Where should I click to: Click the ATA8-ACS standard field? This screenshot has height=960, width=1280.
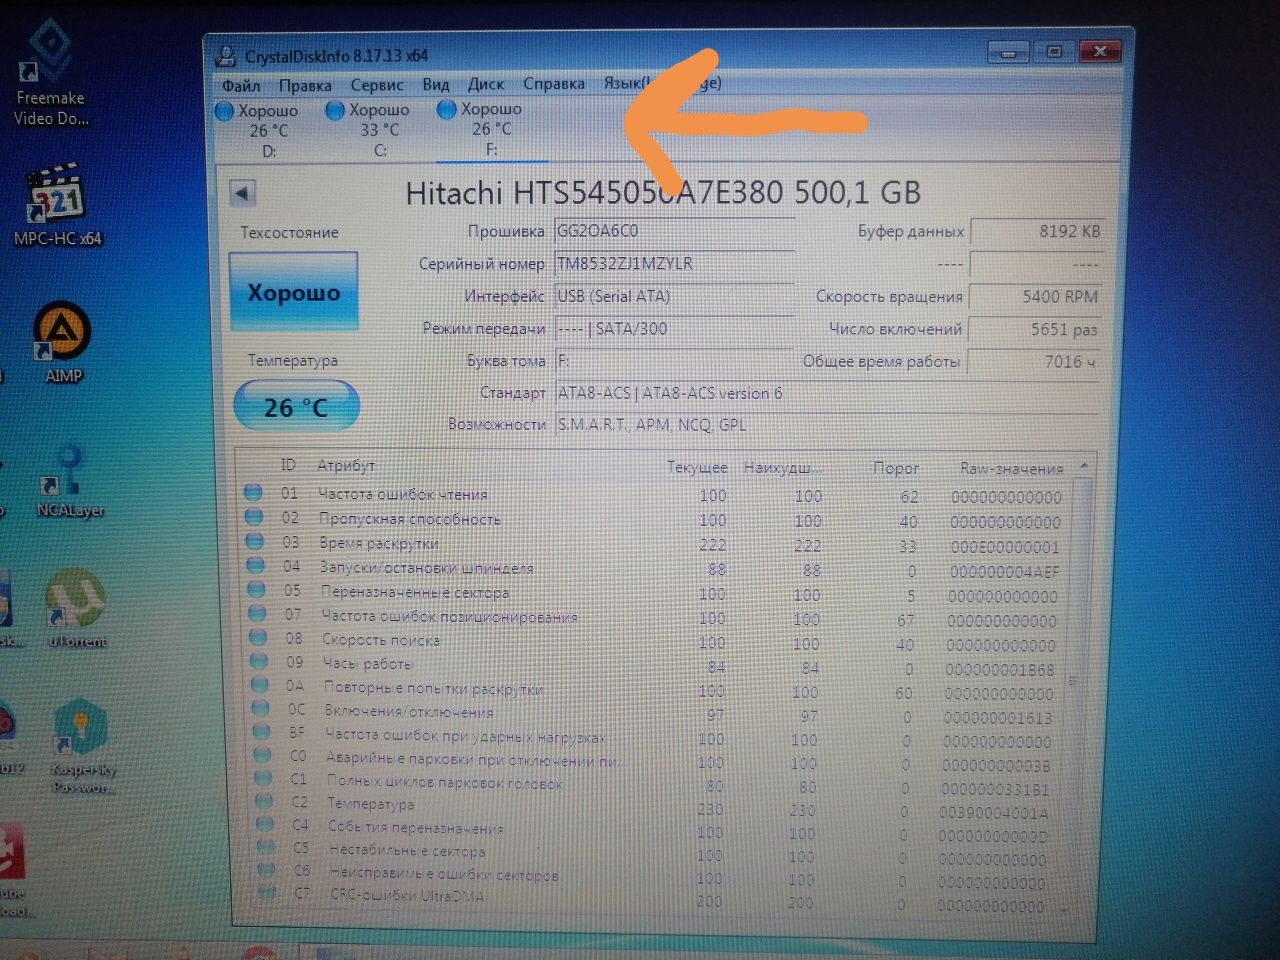[x=826, y=393]
